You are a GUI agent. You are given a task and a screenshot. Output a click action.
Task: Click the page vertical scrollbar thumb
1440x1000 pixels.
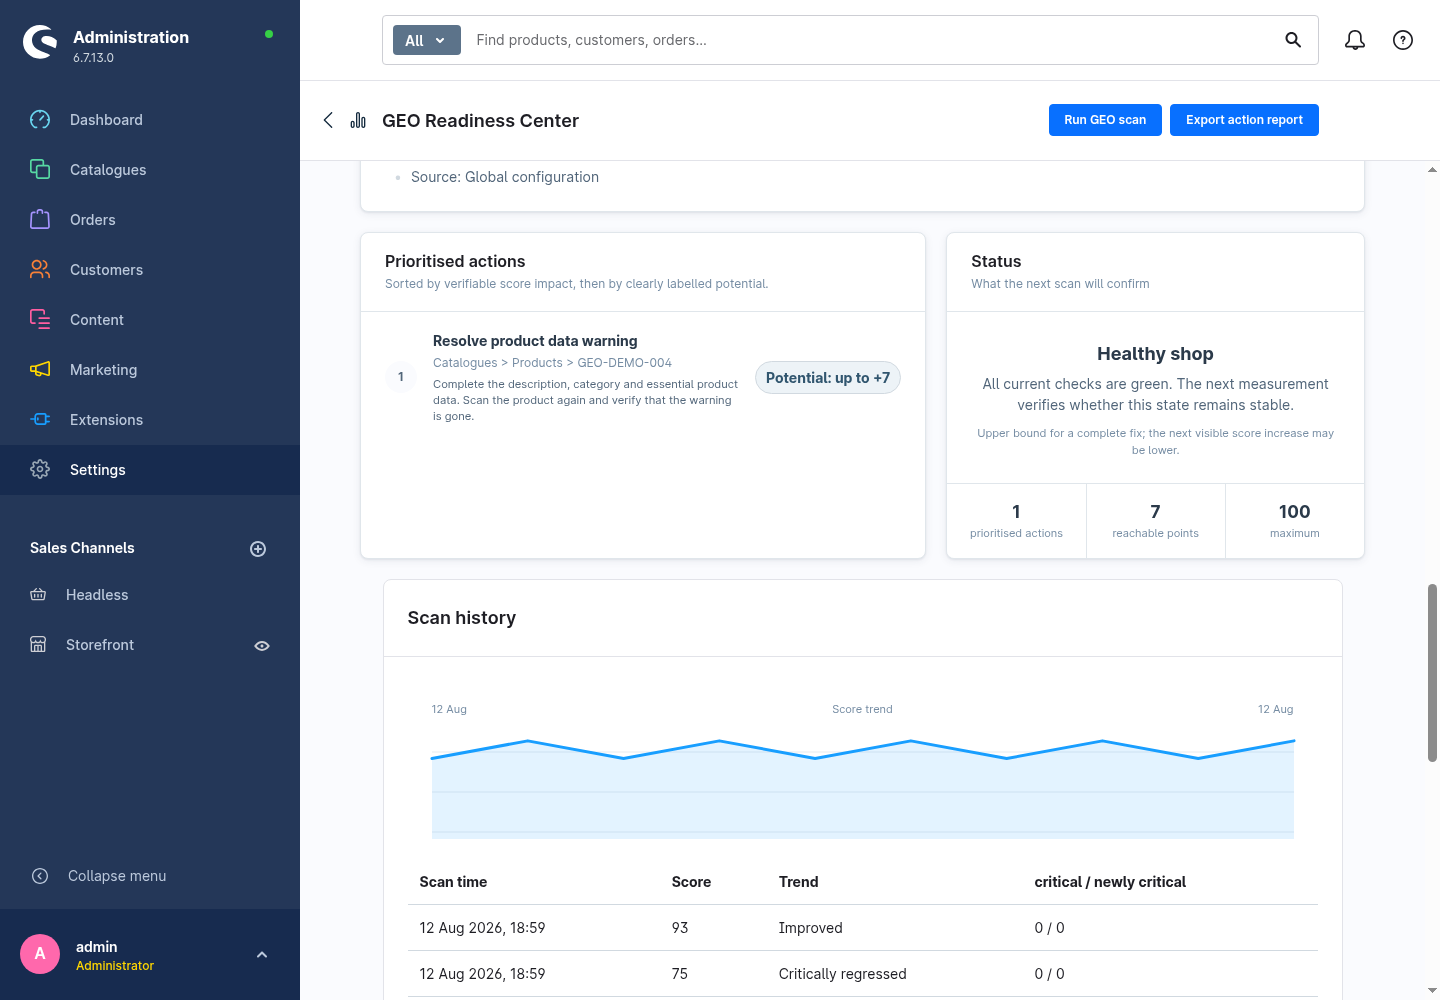coord(1432,673)
